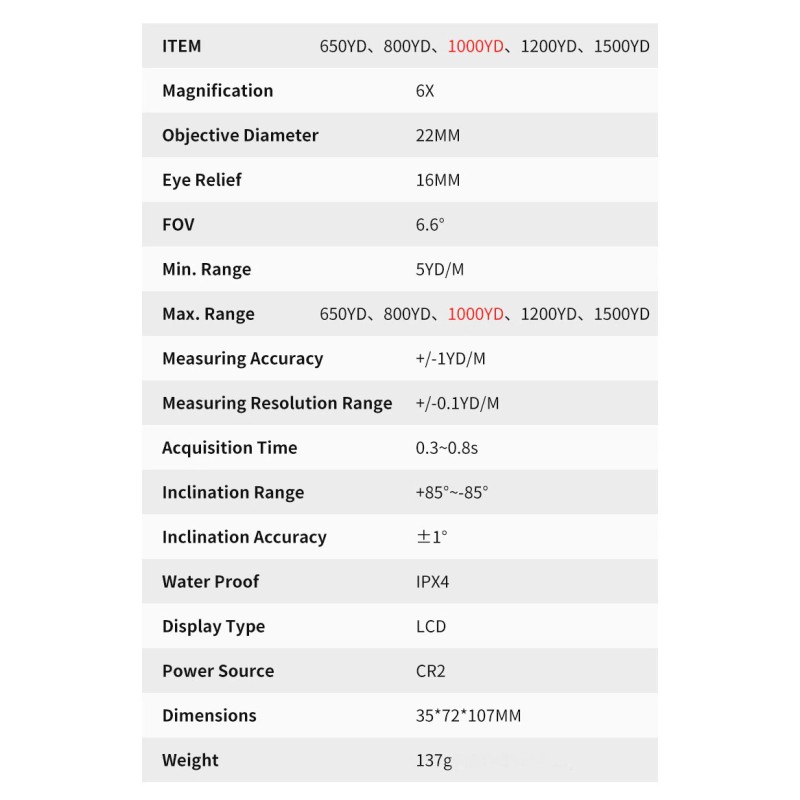Viewport: 800px width, 800px height.
Task: Click the 800YD value in Max. Range row
Action: [408, 314]
